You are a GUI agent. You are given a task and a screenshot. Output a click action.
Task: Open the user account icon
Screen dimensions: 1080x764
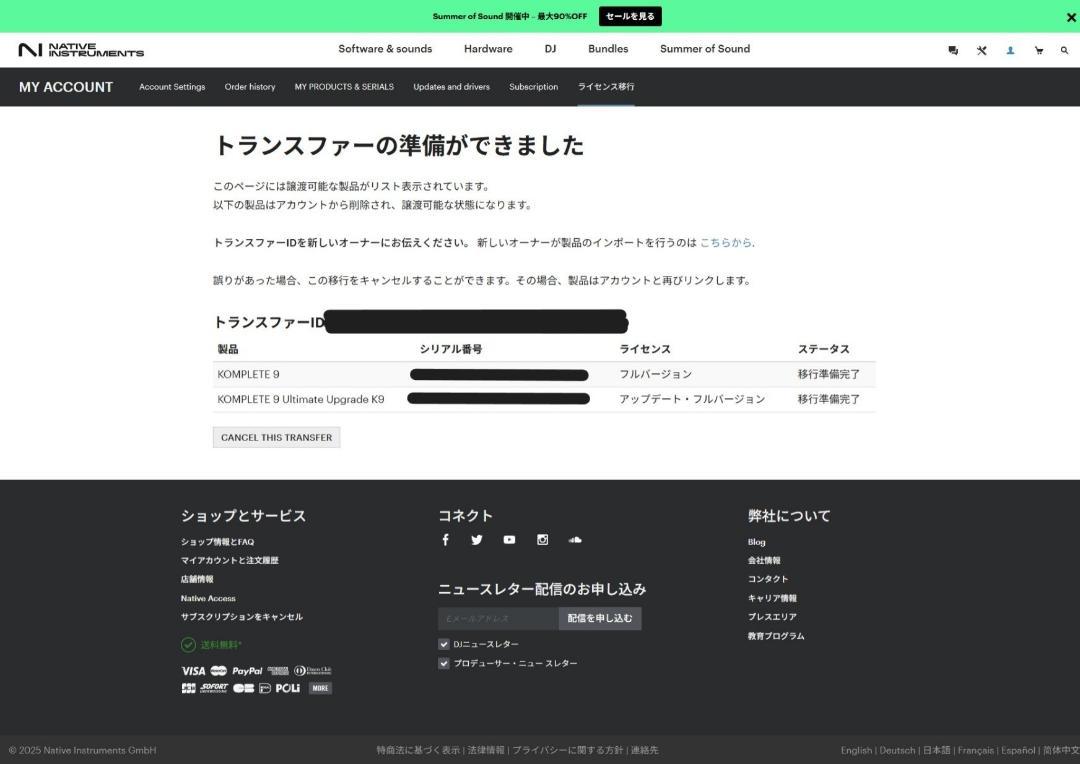pos(1010,50)
